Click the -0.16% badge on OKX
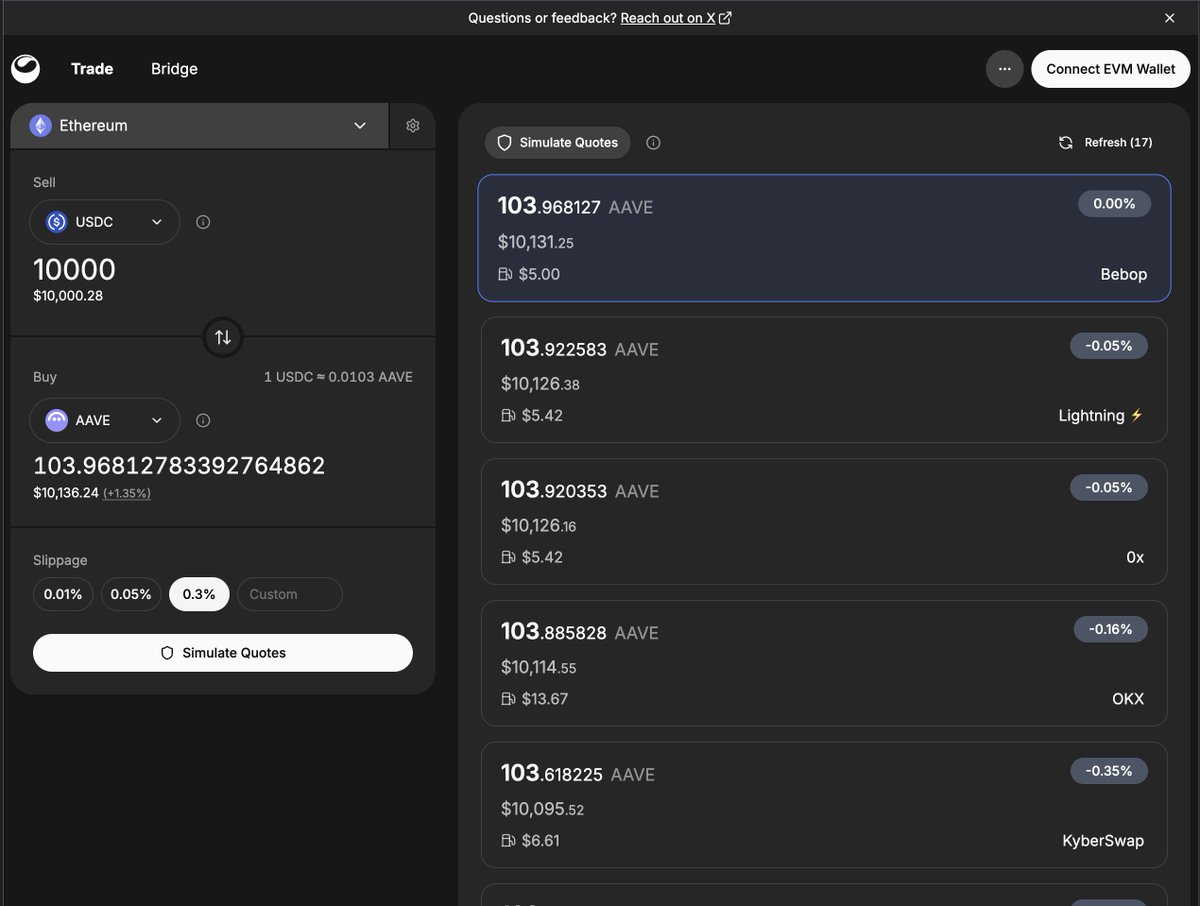1200x906 pixels. pyautogui.click(x=1111, y=629)
